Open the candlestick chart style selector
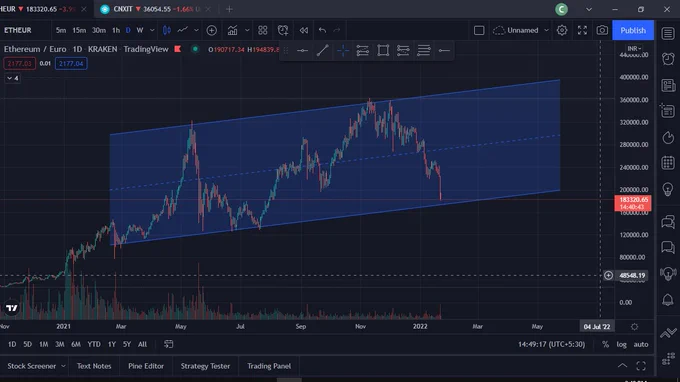Image resolution: width=680 pixels, height=382 pixels. click(x=167, y=30)
